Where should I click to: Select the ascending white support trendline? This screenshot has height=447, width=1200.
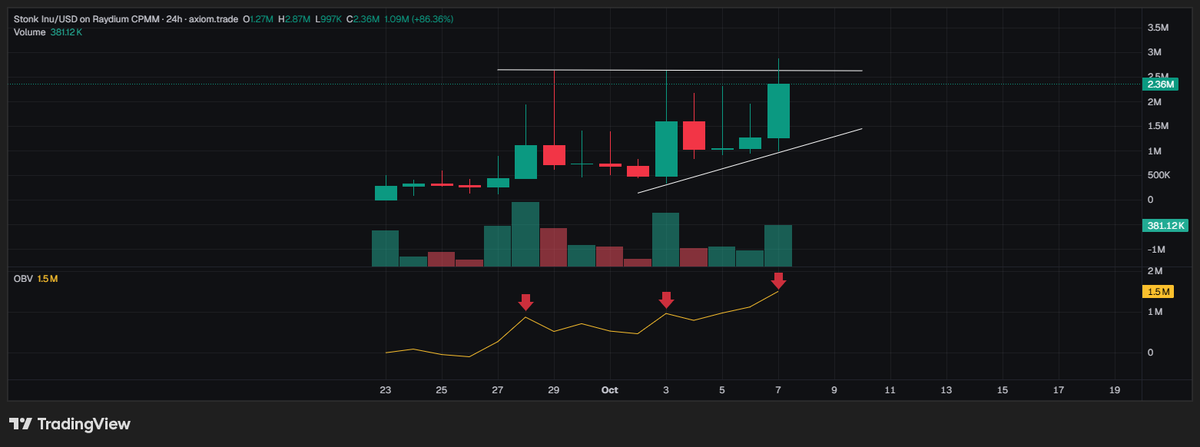(x=750, y=159)
